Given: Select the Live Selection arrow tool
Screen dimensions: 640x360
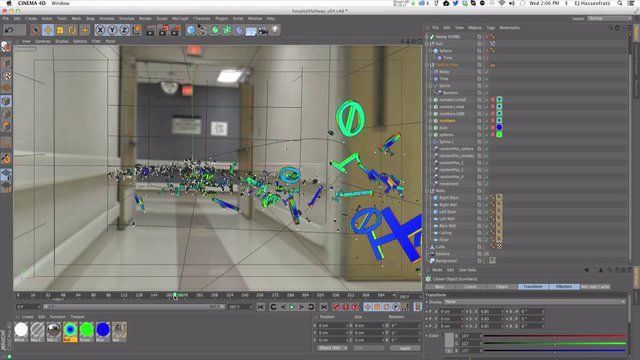Looking at the screenshot, I should tap(36, 30).
